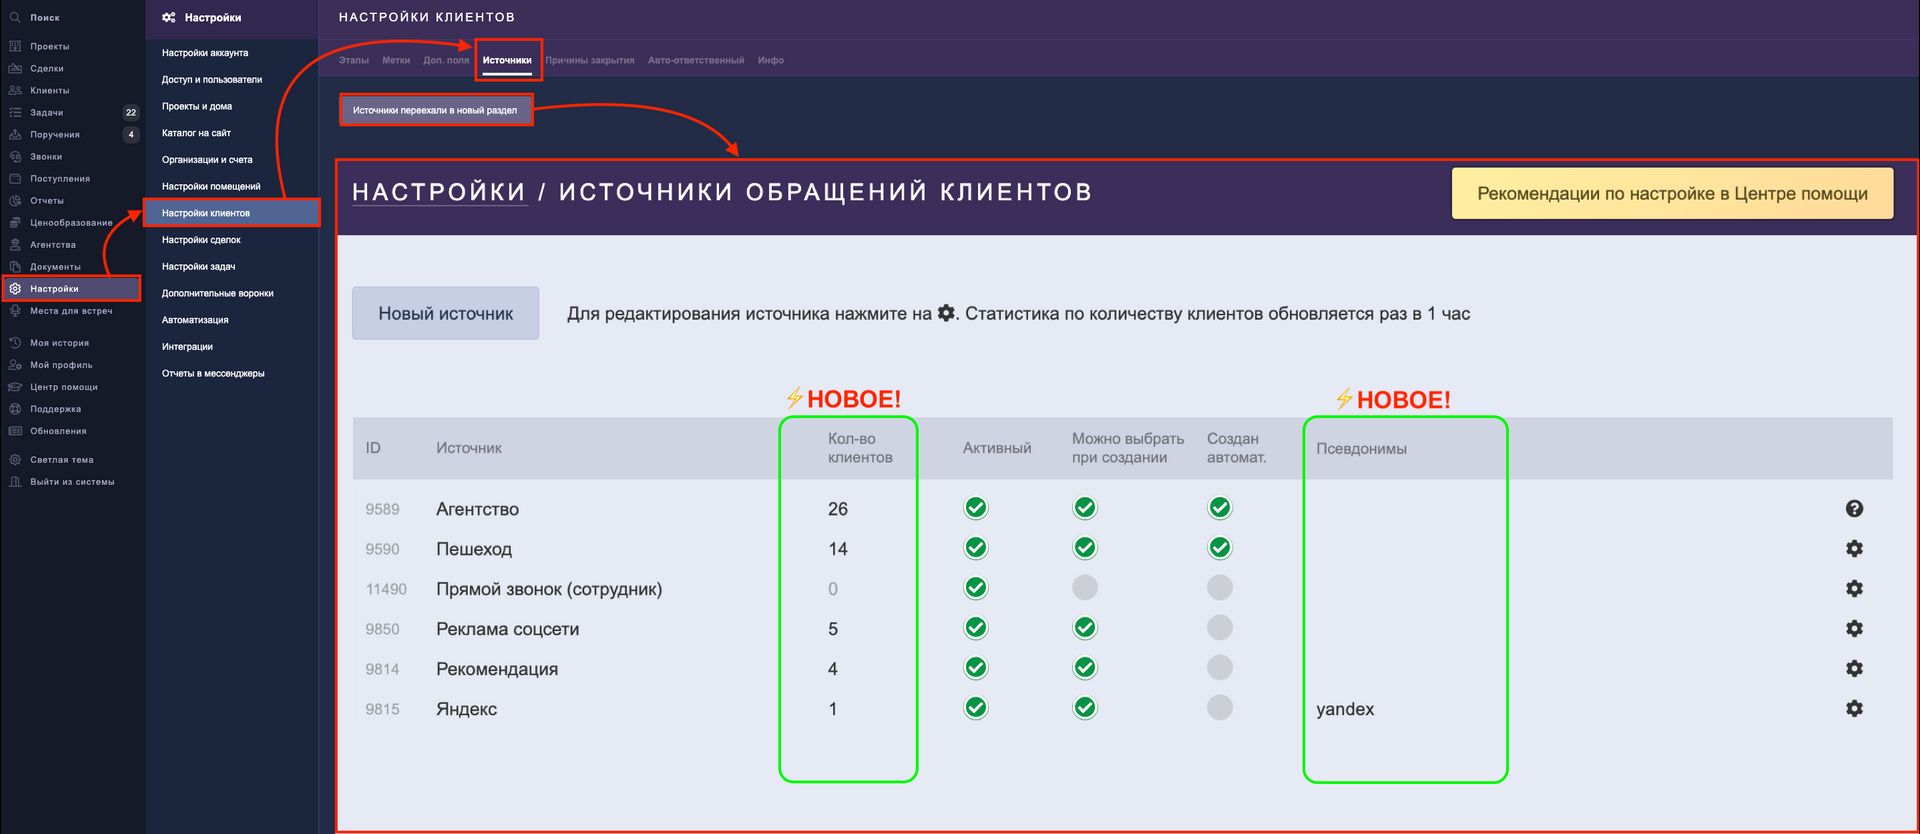Click the help question icon for Агентство

(1854, 508)
